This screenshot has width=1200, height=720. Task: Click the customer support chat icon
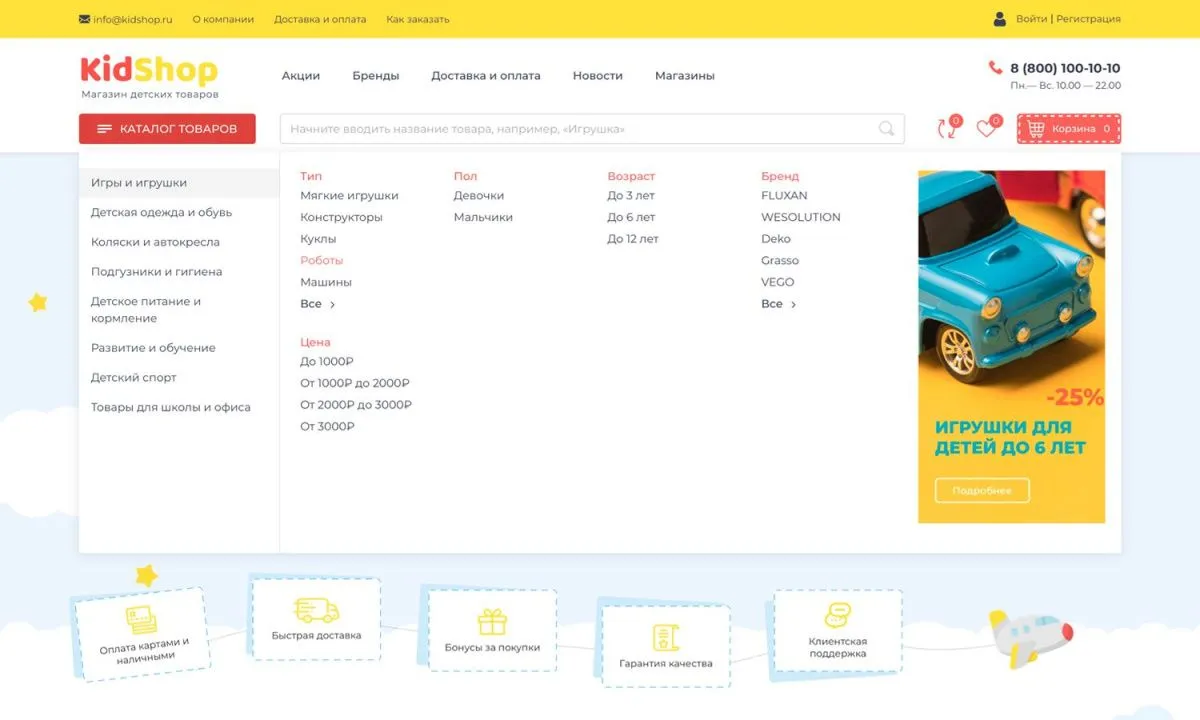(x=837, y=615)
